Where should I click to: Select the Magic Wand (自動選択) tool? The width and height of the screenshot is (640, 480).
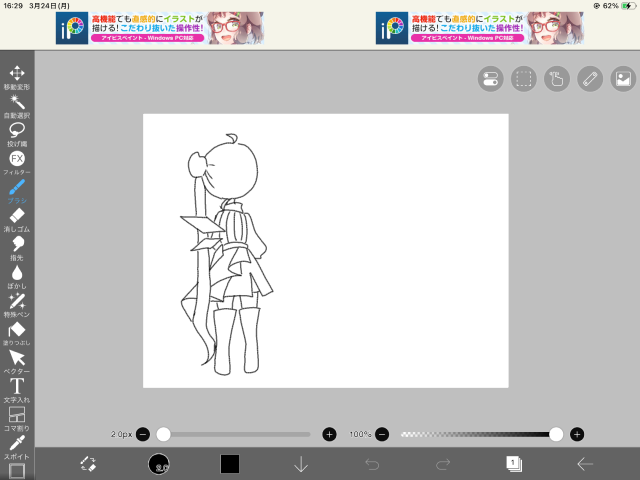click(x=17, y=107)
